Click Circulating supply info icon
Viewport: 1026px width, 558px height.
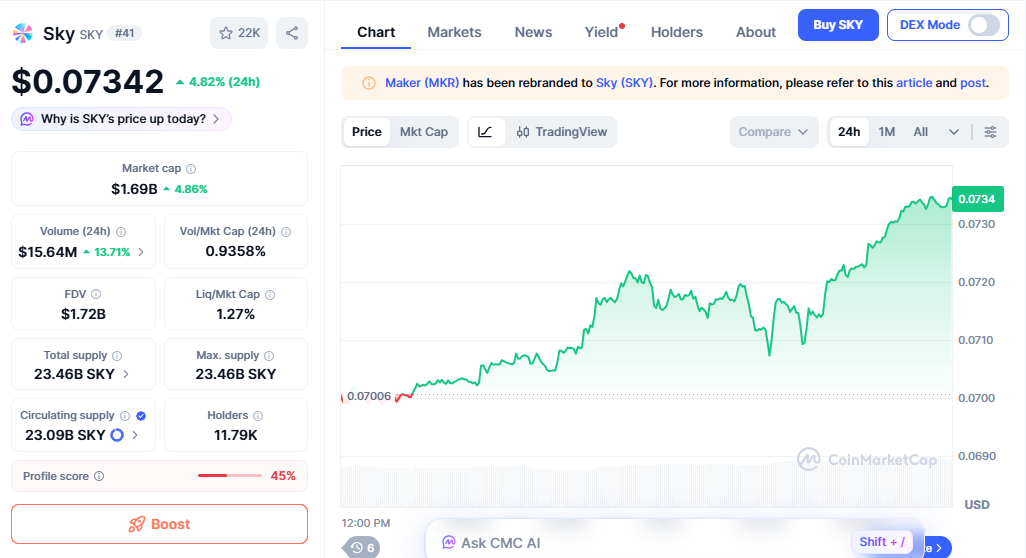tap(125, 415)
